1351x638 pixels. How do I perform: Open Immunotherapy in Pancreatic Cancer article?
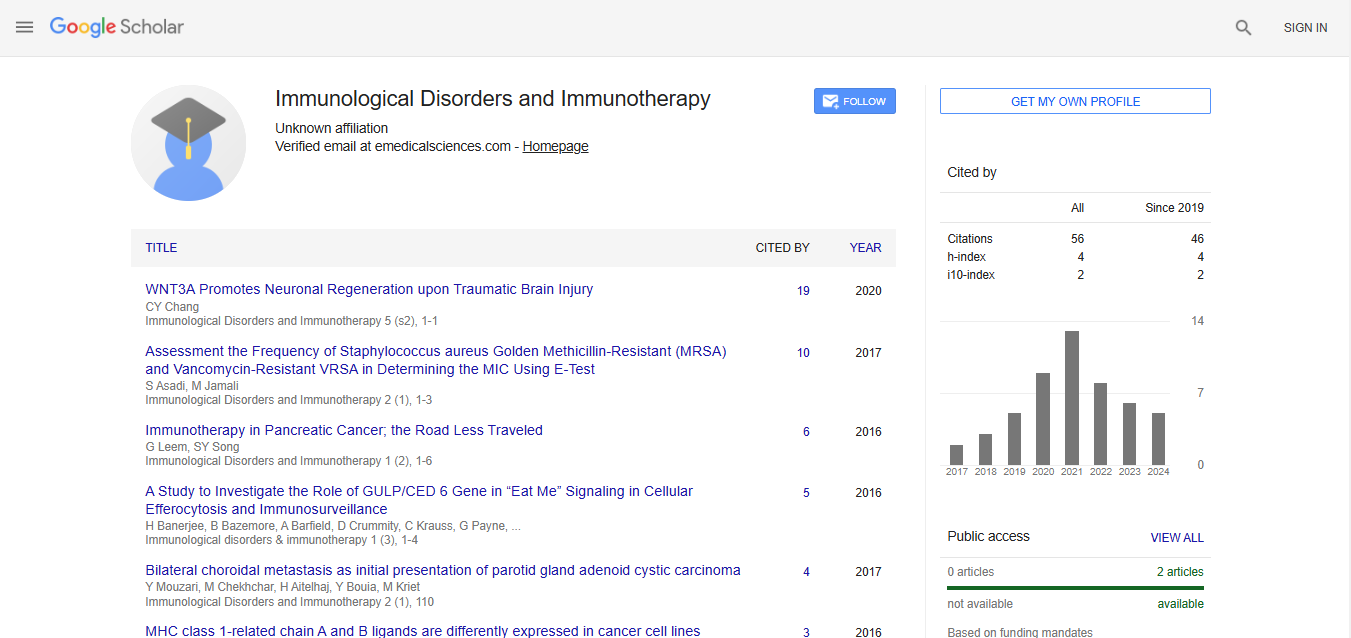344,430
